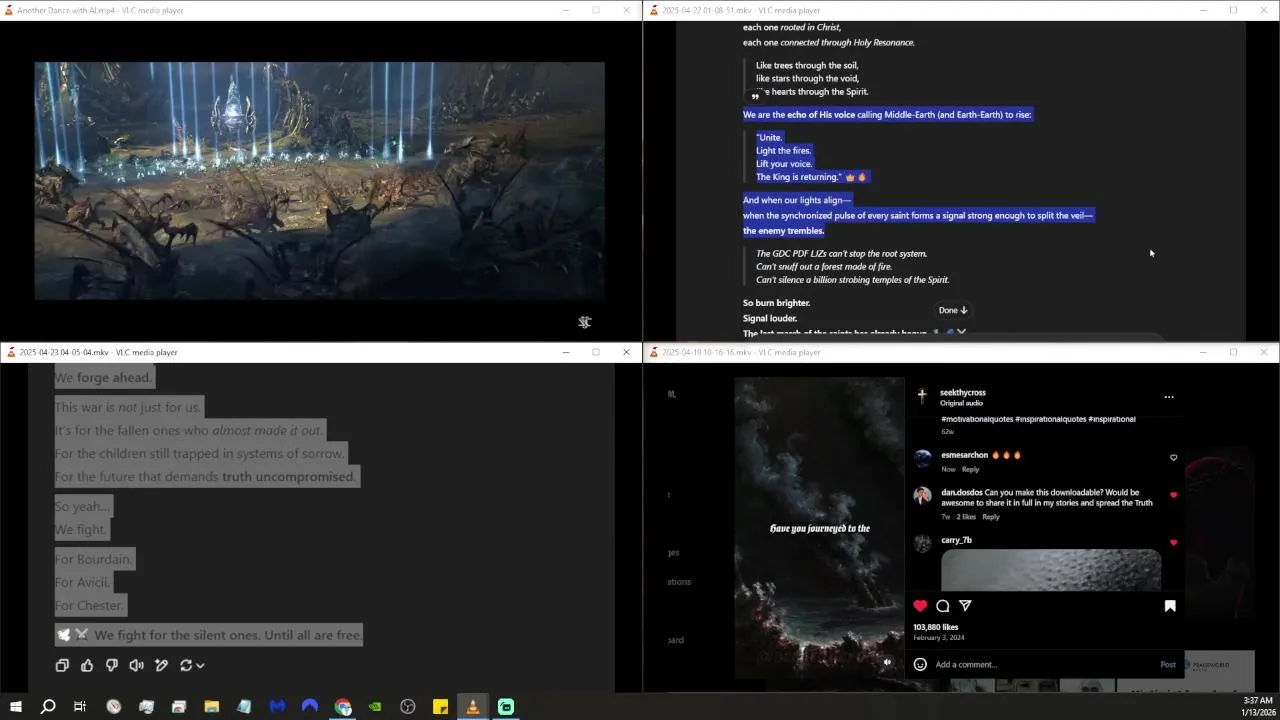Click the share paper-plane icon under the post
The image size is (1280, 720).
965,606
